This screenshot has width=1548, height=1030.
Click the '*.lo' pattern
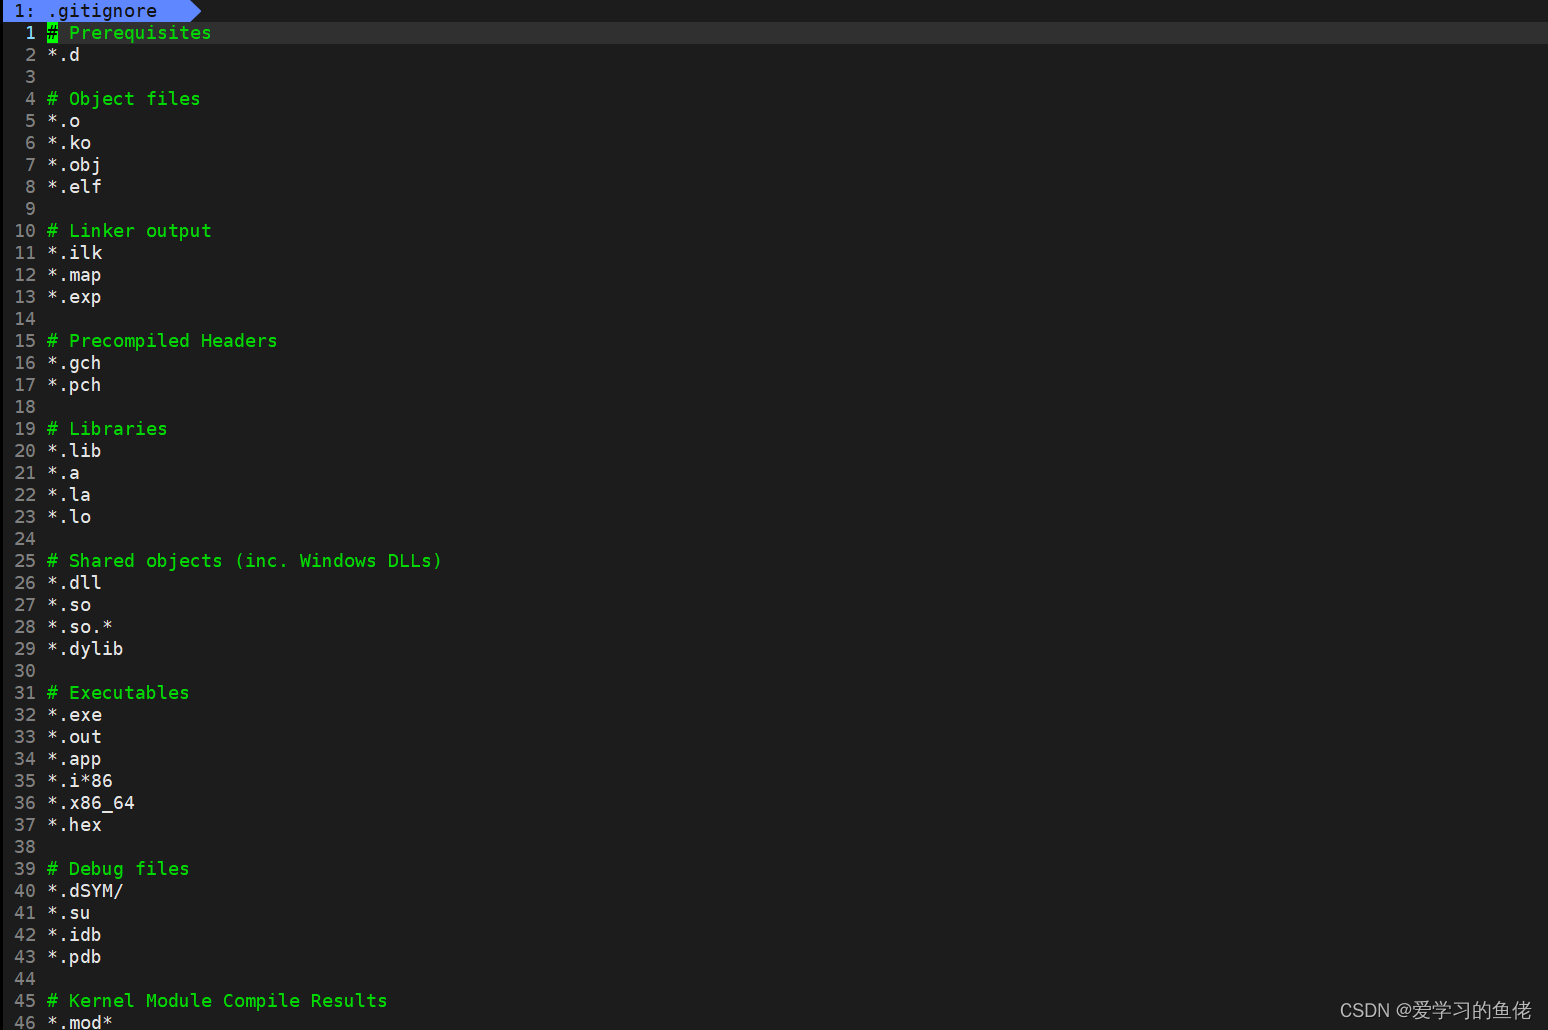point(69,517)
